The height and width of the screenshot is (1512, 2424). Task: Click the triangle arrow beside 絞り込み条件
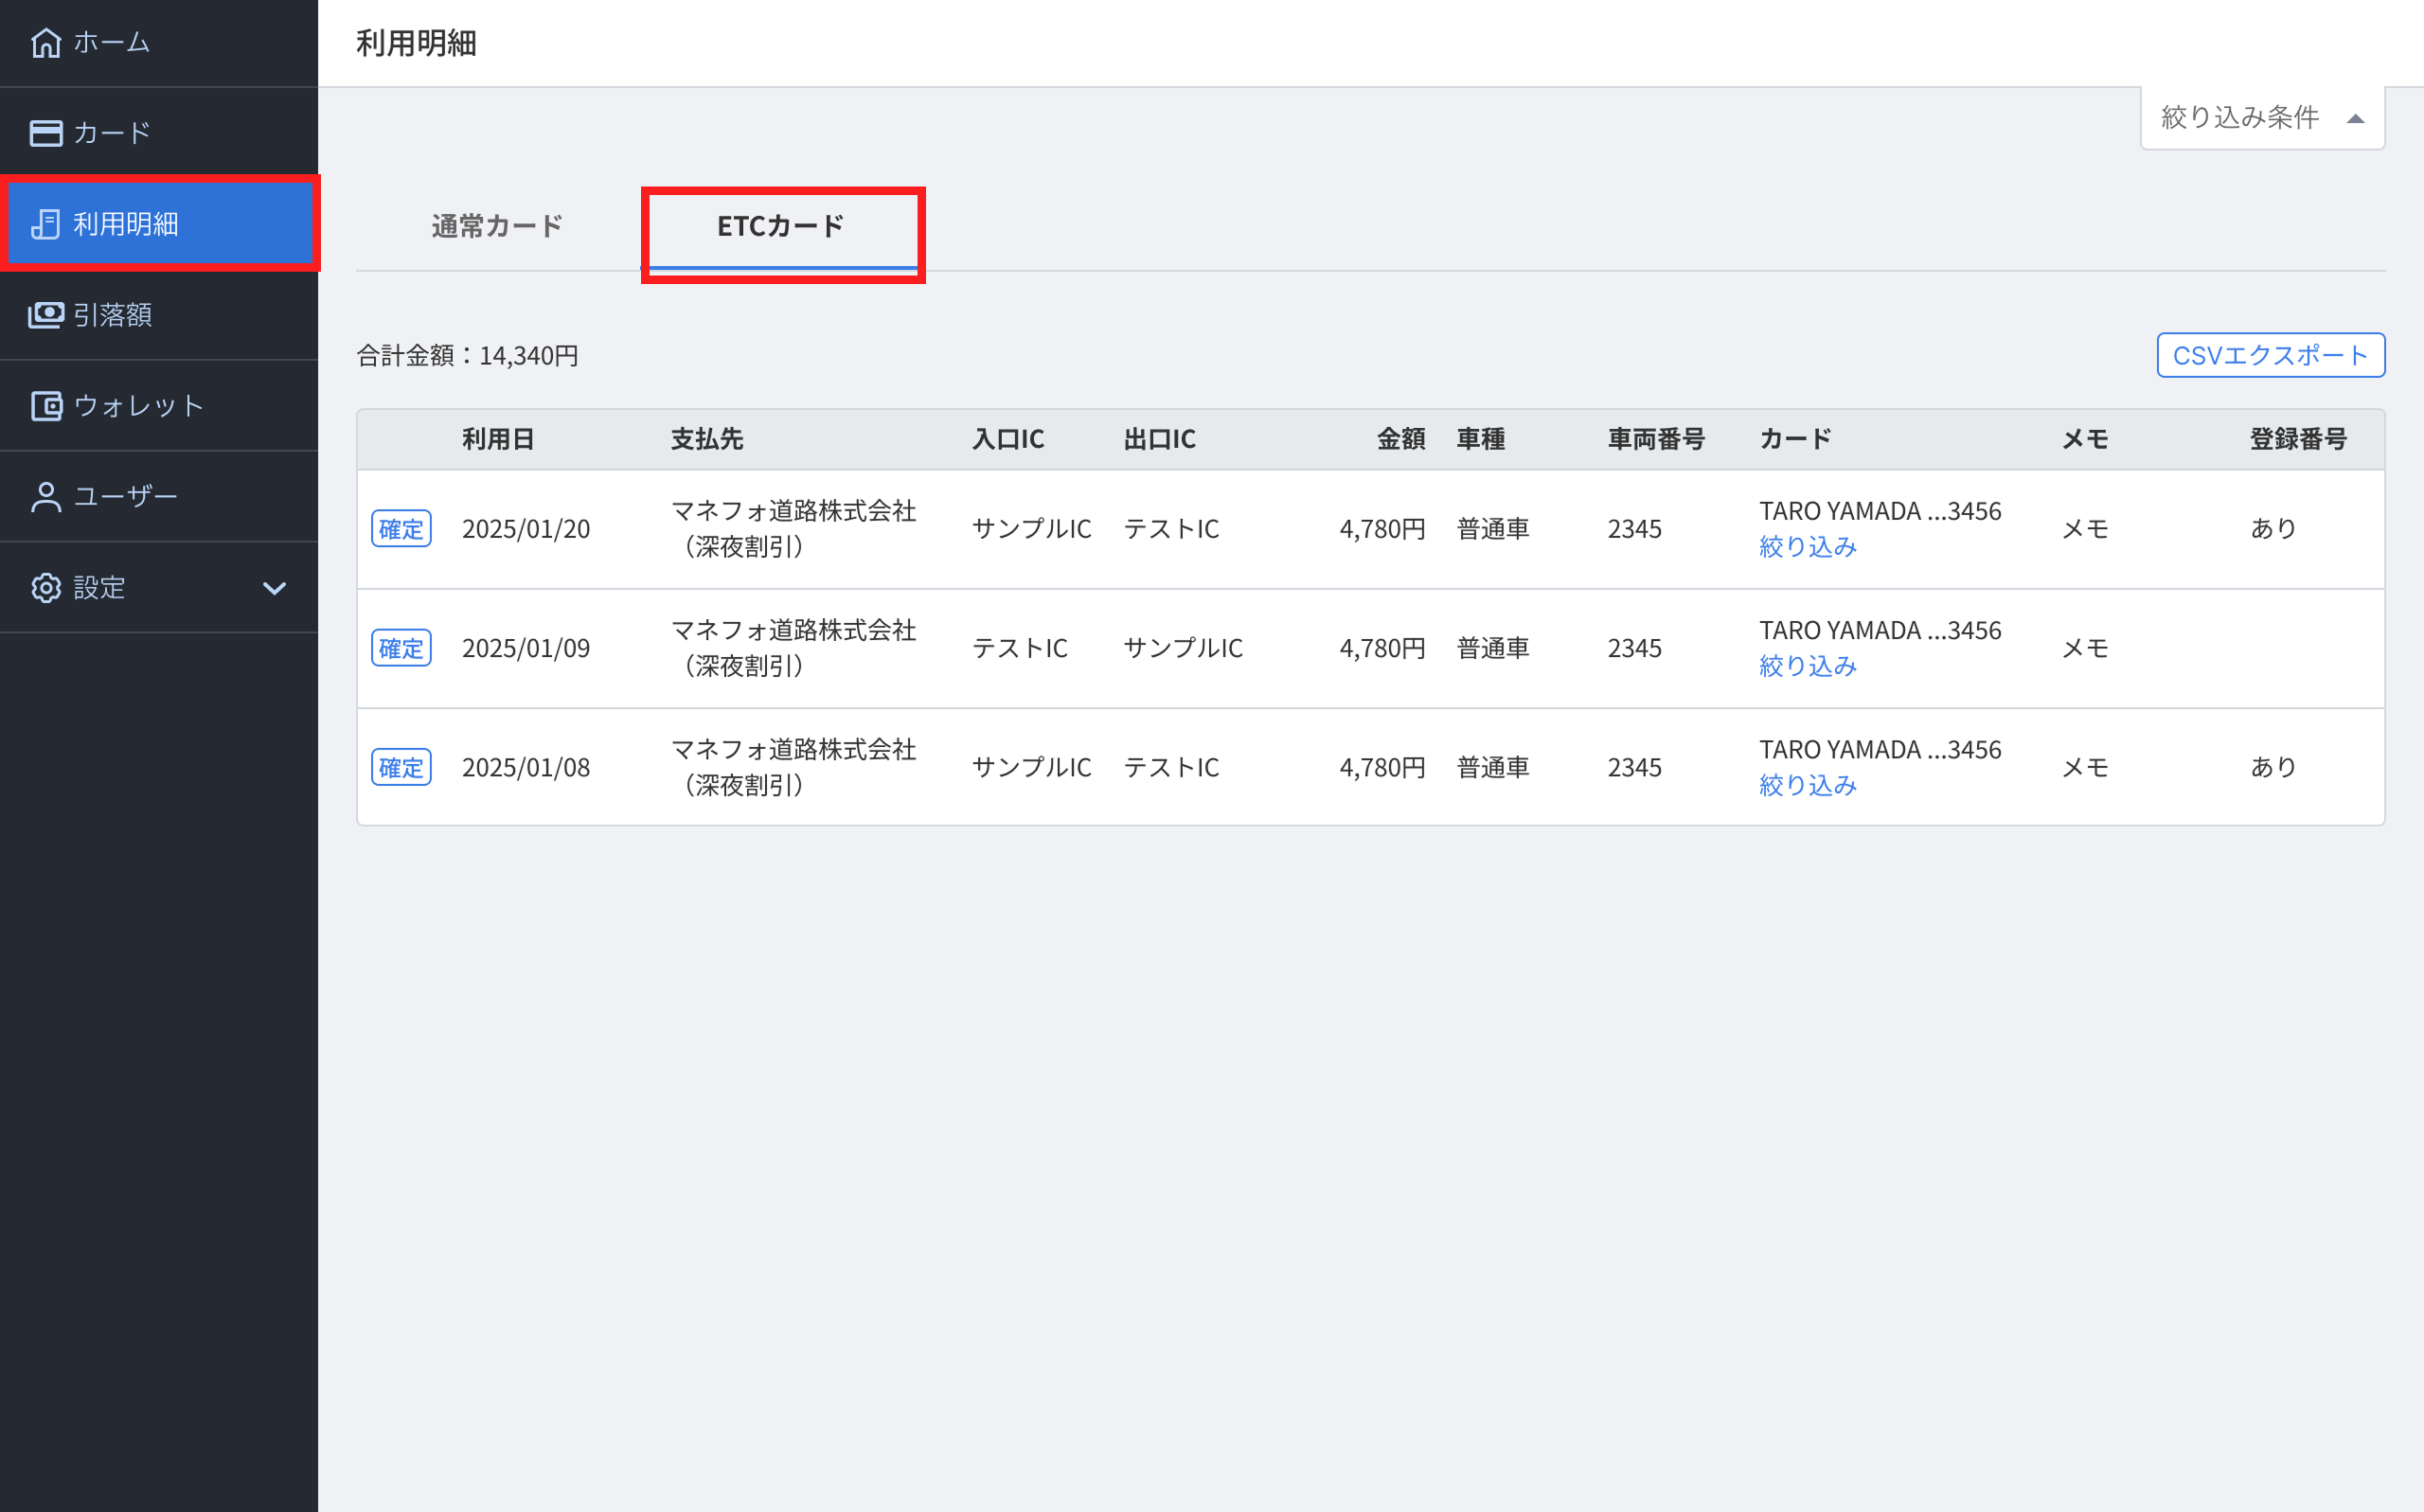click(x=2355, y=119)
